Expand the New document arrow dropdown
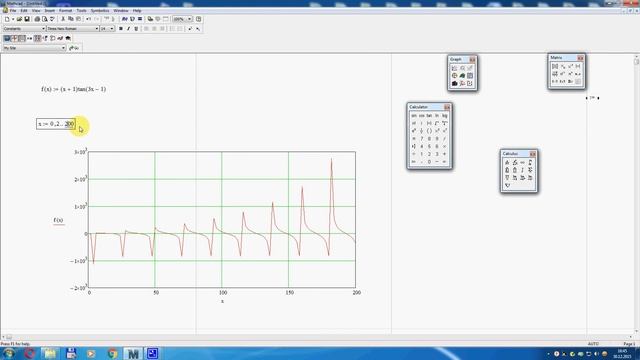The width and height of the screenshot is (640, 360). pos(13,19)
